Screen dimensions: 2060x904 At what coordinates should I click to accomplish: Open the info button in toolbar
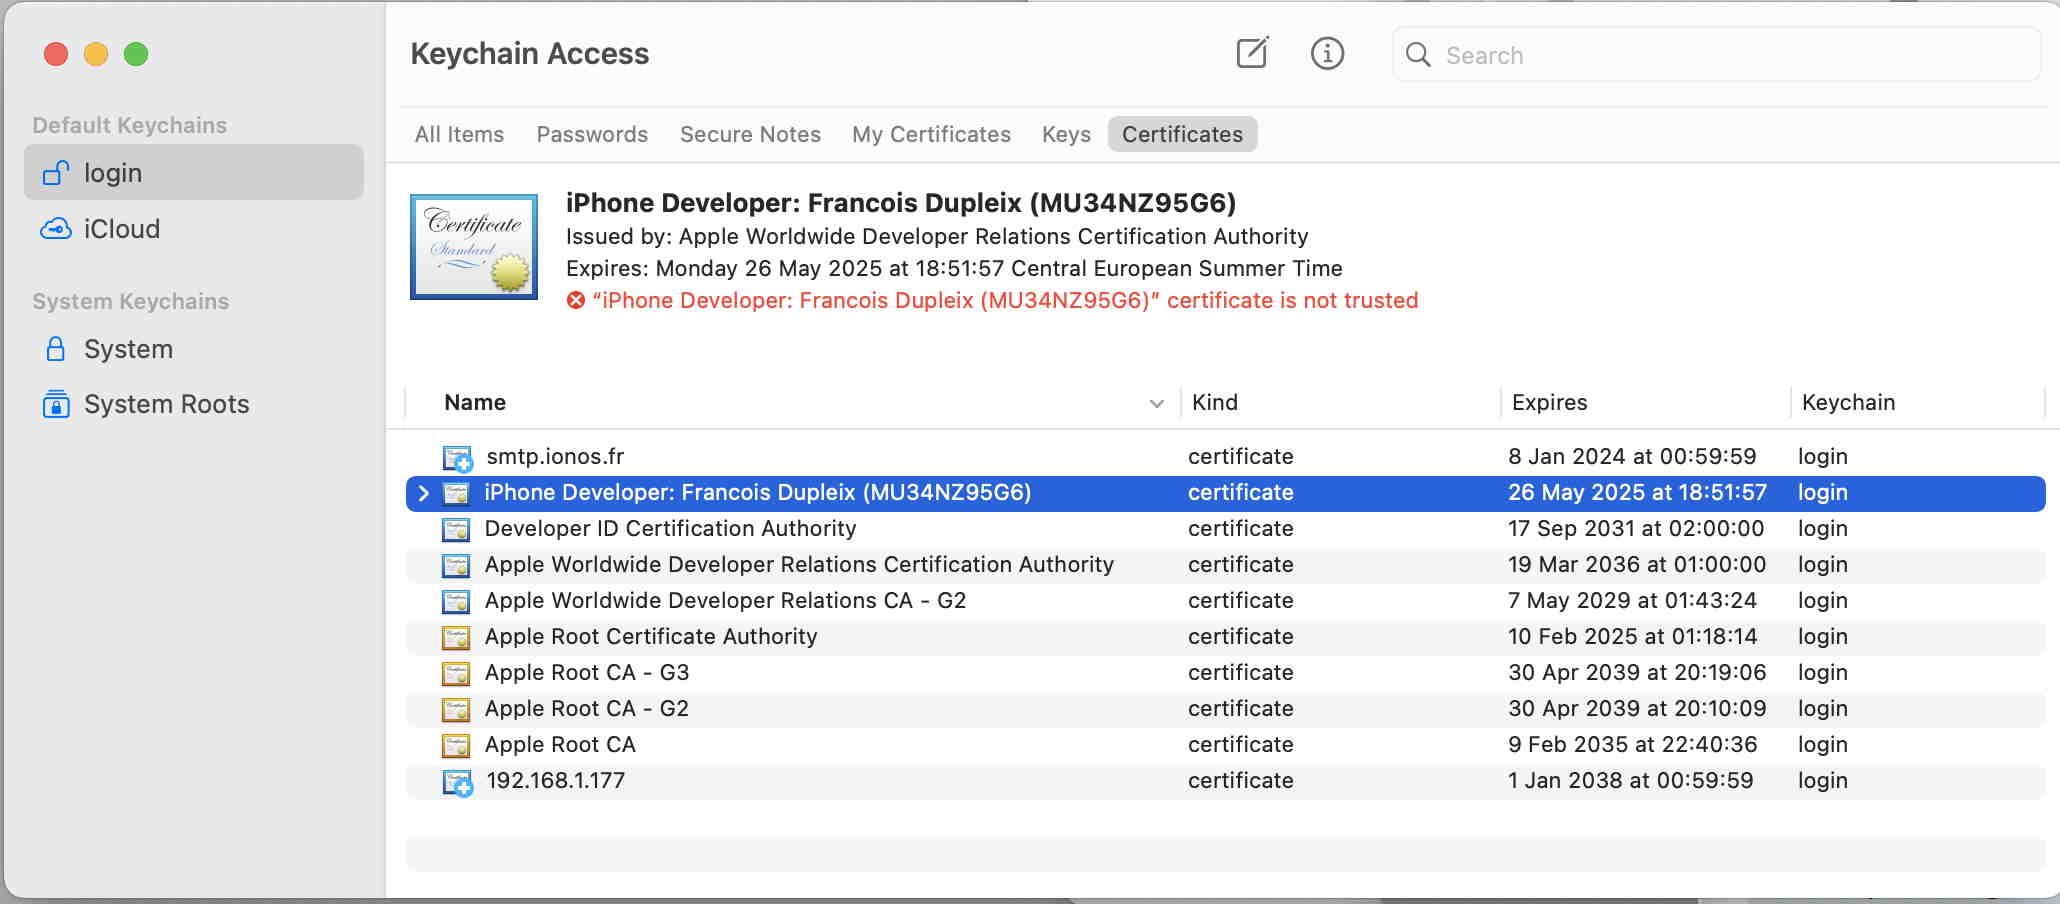point(1327,53)
